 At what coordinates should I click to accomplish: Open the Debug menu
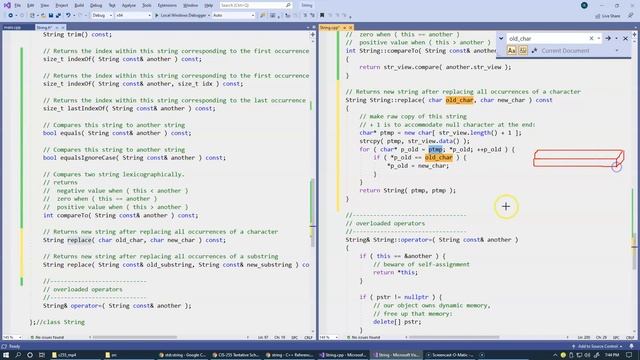(96, 5)
